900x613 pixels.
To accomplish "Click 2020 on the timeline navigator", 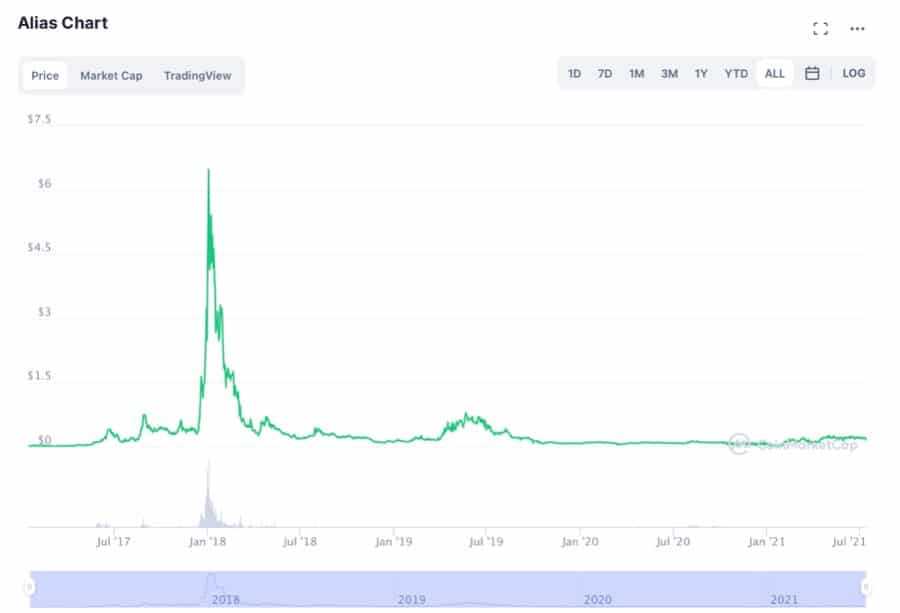I will point(597,599).
